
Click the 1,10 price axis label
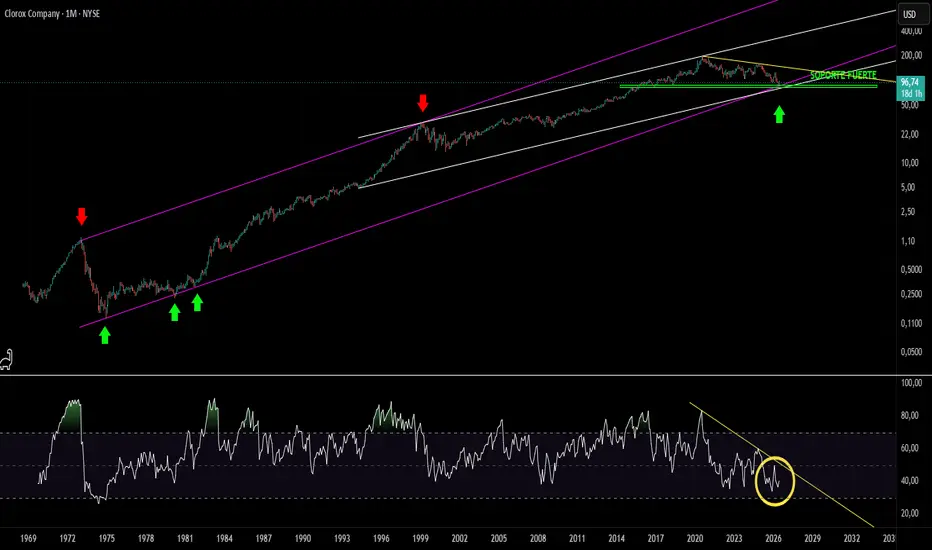tap(908, 241)
